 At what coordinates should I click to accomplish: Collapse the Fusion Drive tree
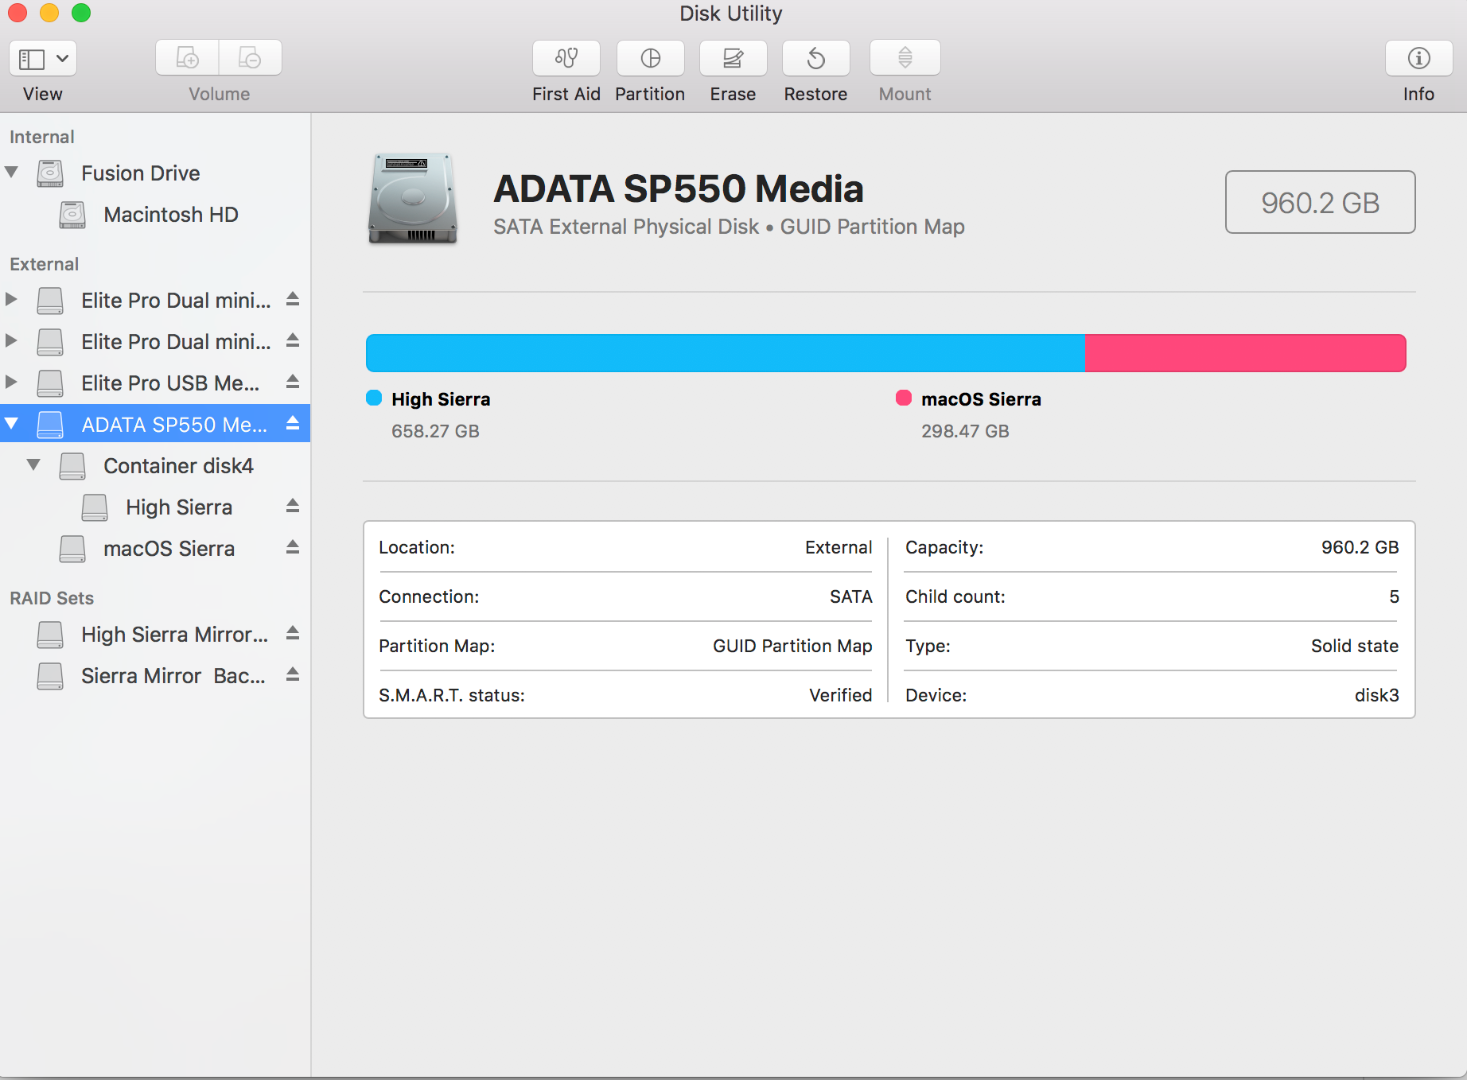12,172
